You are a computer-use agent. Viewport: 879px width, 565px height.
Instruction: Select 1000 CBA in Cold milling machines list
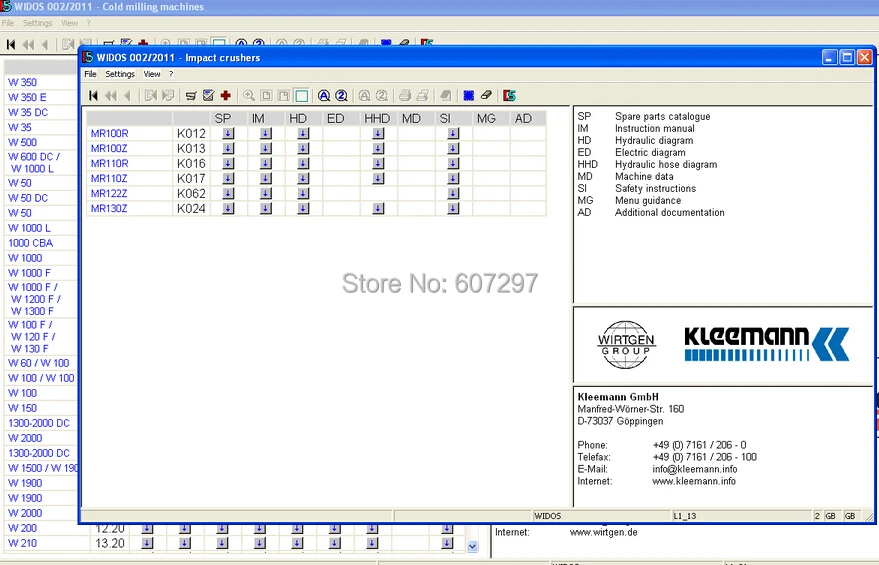tap(30, 243)
